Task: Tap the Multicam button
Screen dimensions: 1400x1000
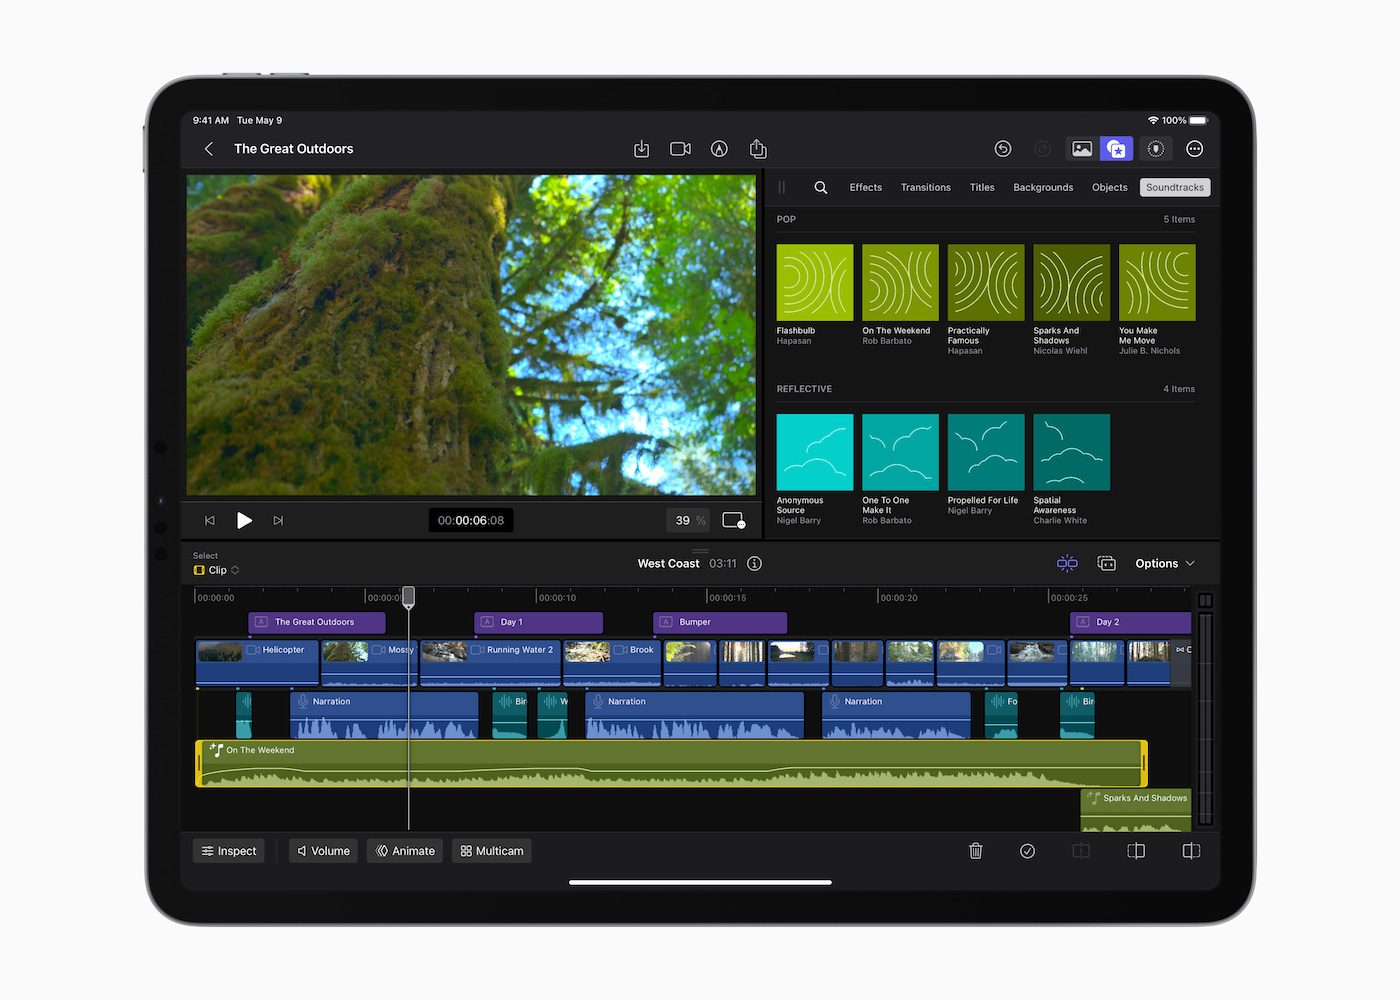Action: tap(491, 850)
